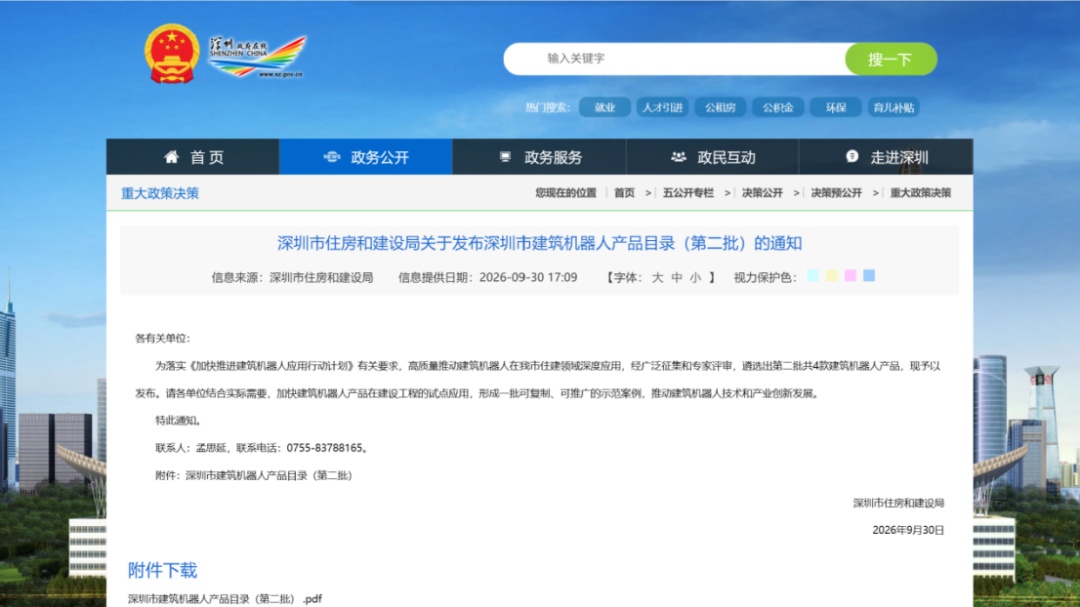This screenshot has height=607, width=1080.
Task: Set font size to 小
Action: 695,278
